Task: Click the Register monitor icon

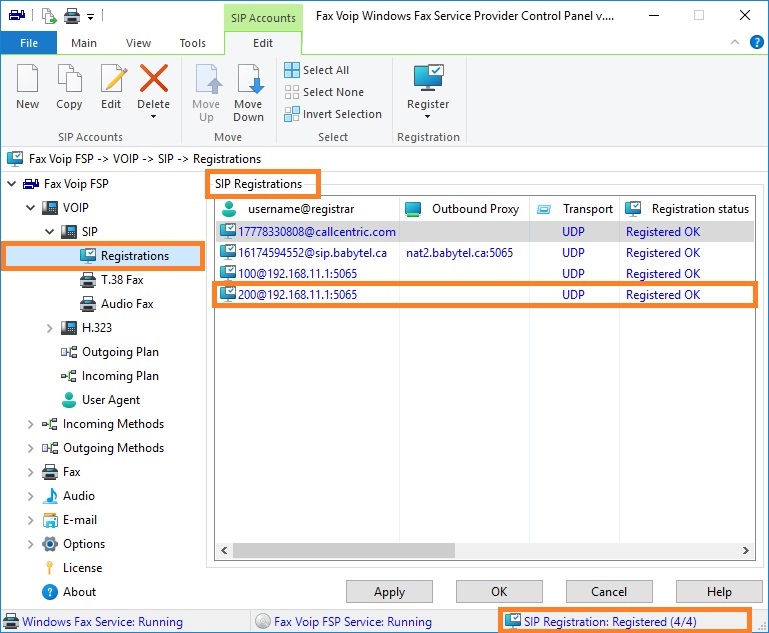Action: [428, 77]
